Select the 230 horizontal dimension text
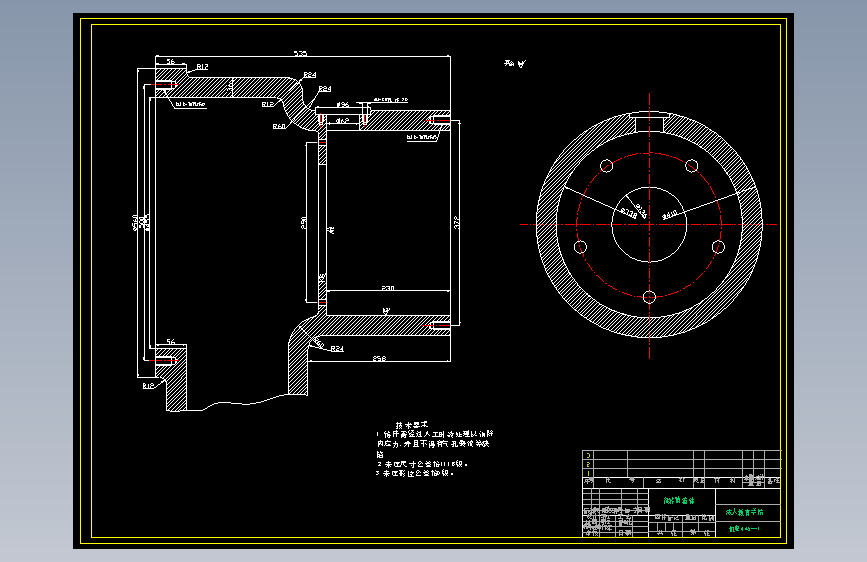 [388, 288]
